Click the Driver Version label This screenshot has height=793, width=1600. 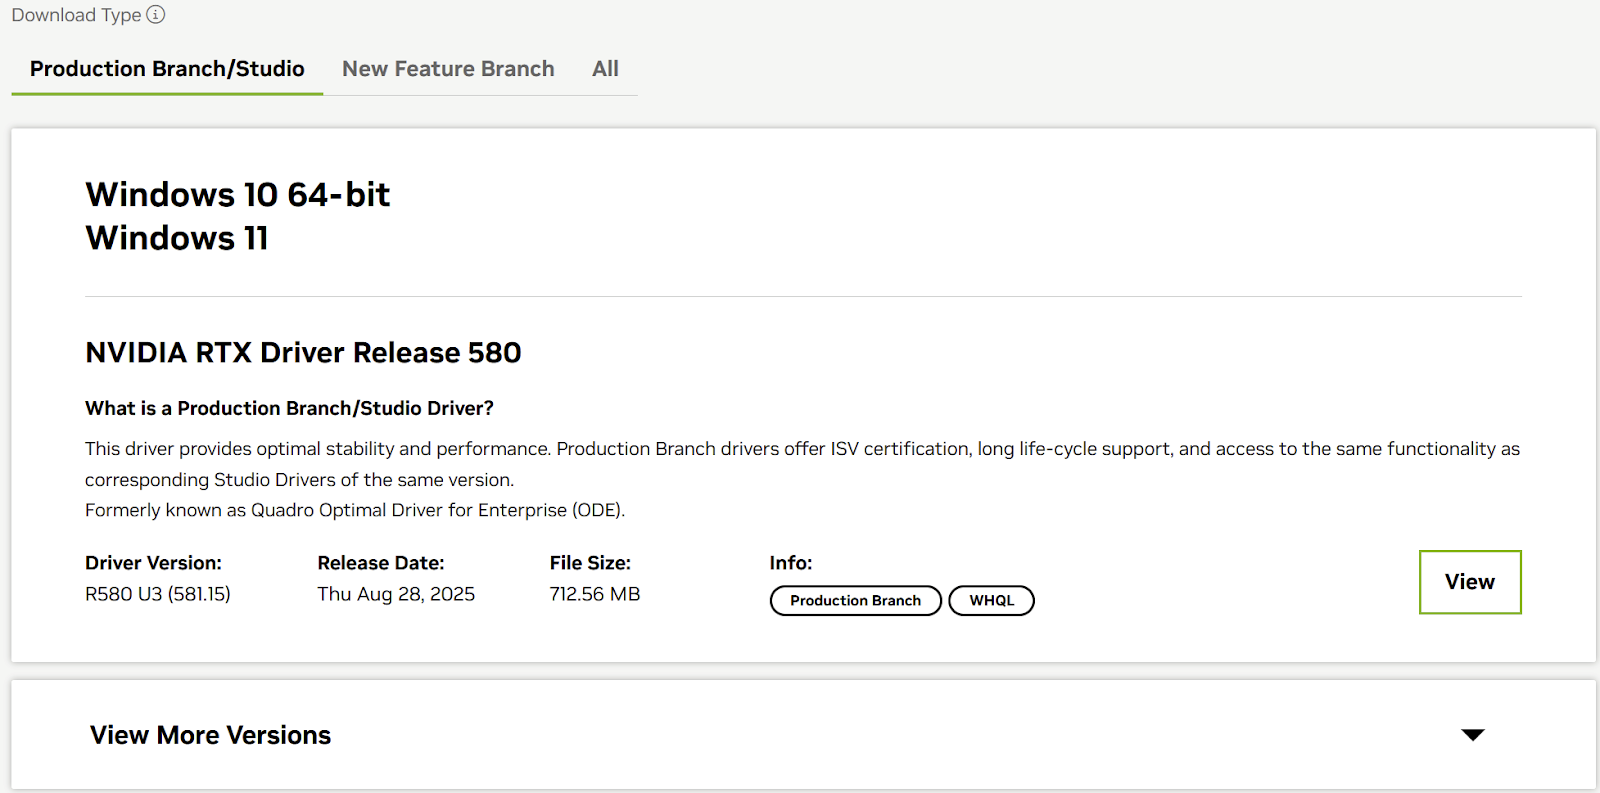click(153, 563)
